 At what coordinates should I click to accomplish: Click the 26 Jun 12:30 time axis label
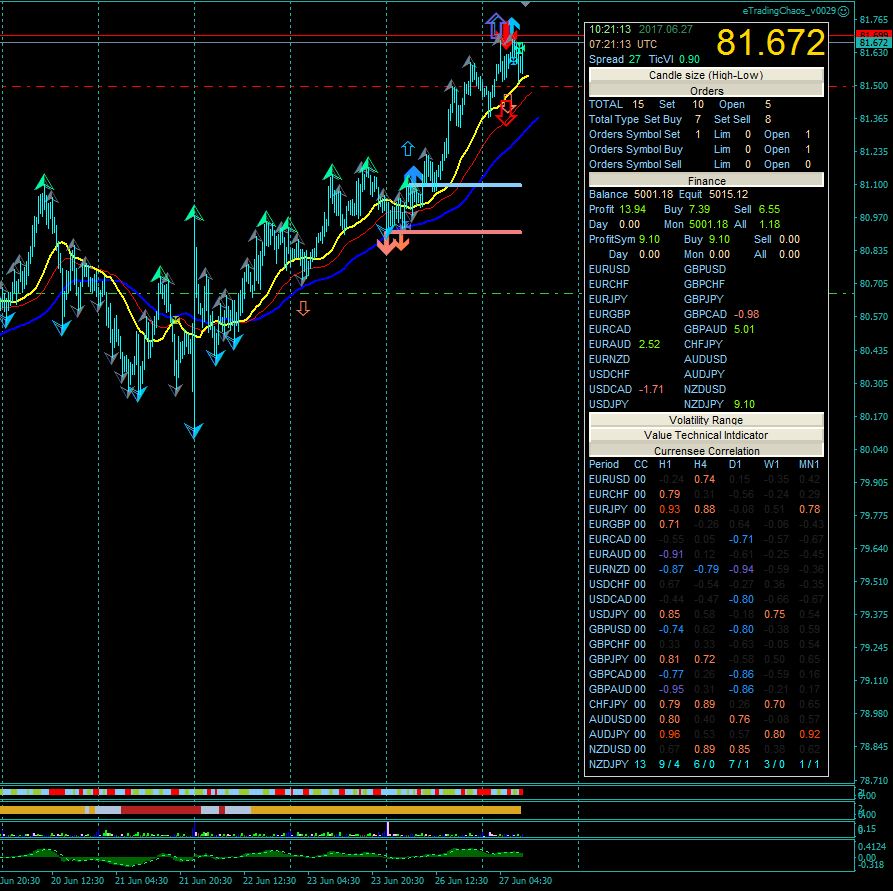pyautogui.click(x=461, y=880)
